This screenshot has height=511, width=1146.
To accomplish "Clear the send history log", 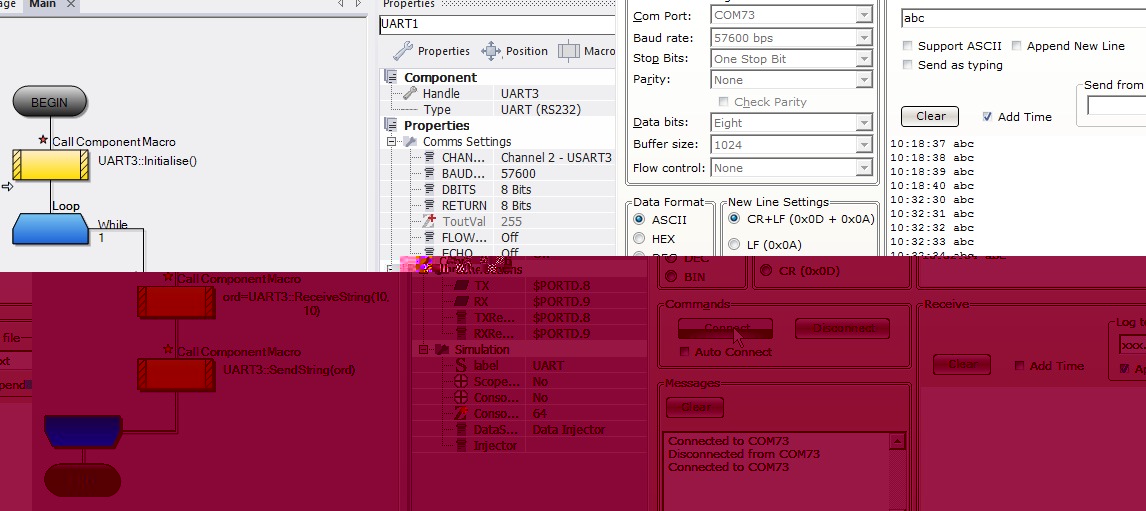I will (930, 116).
